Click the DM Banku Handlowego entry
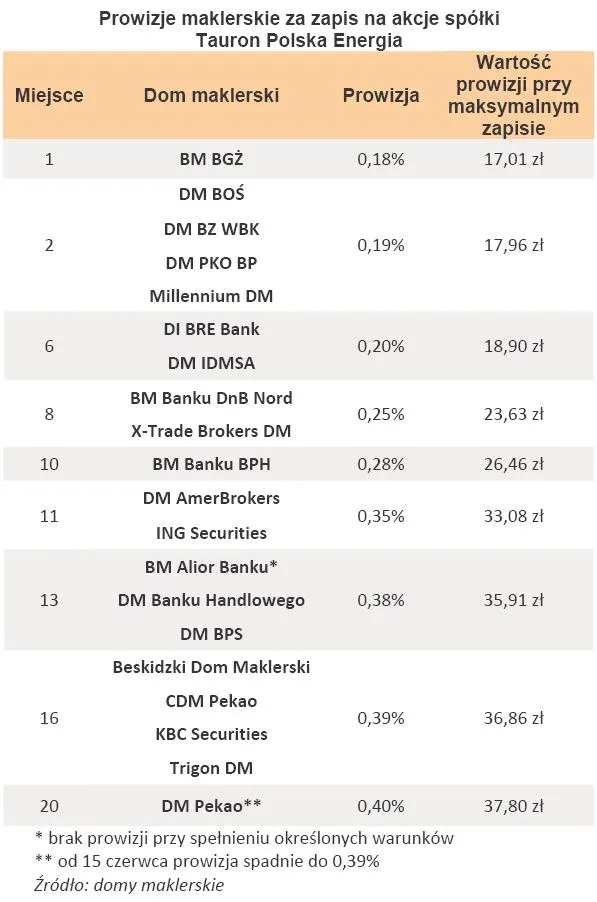The image size is (597, 902). [x=211, y=600]
